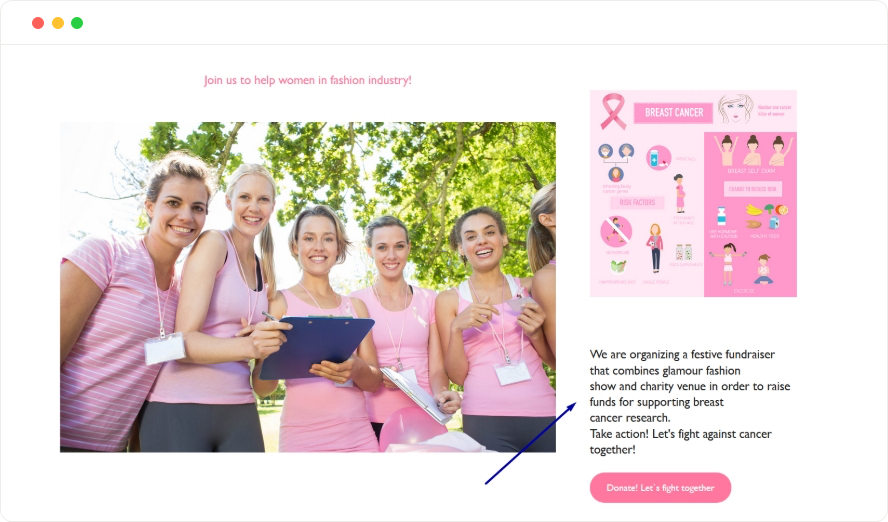Click the Donate! Let's fight together button

coord(660,487)
